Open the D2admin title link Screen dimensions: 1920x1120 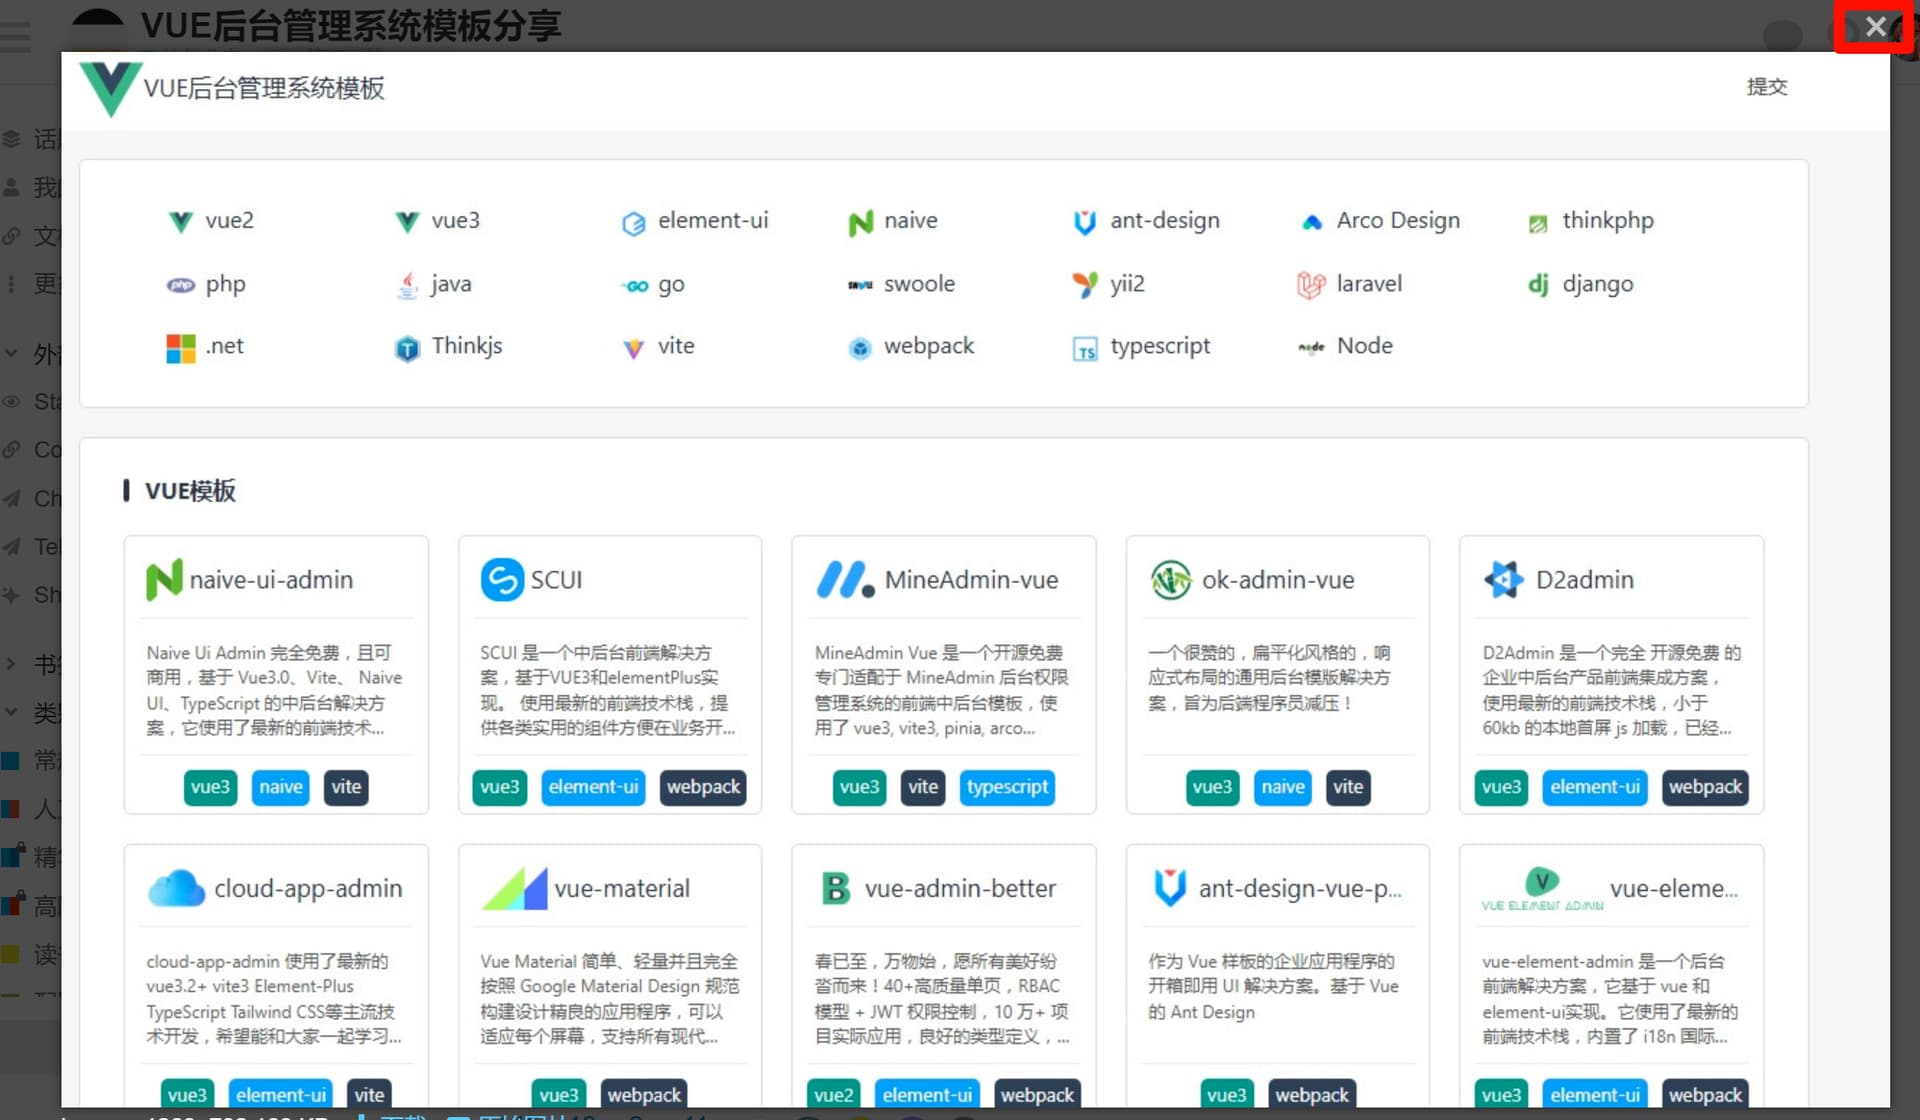(1584, 580)
